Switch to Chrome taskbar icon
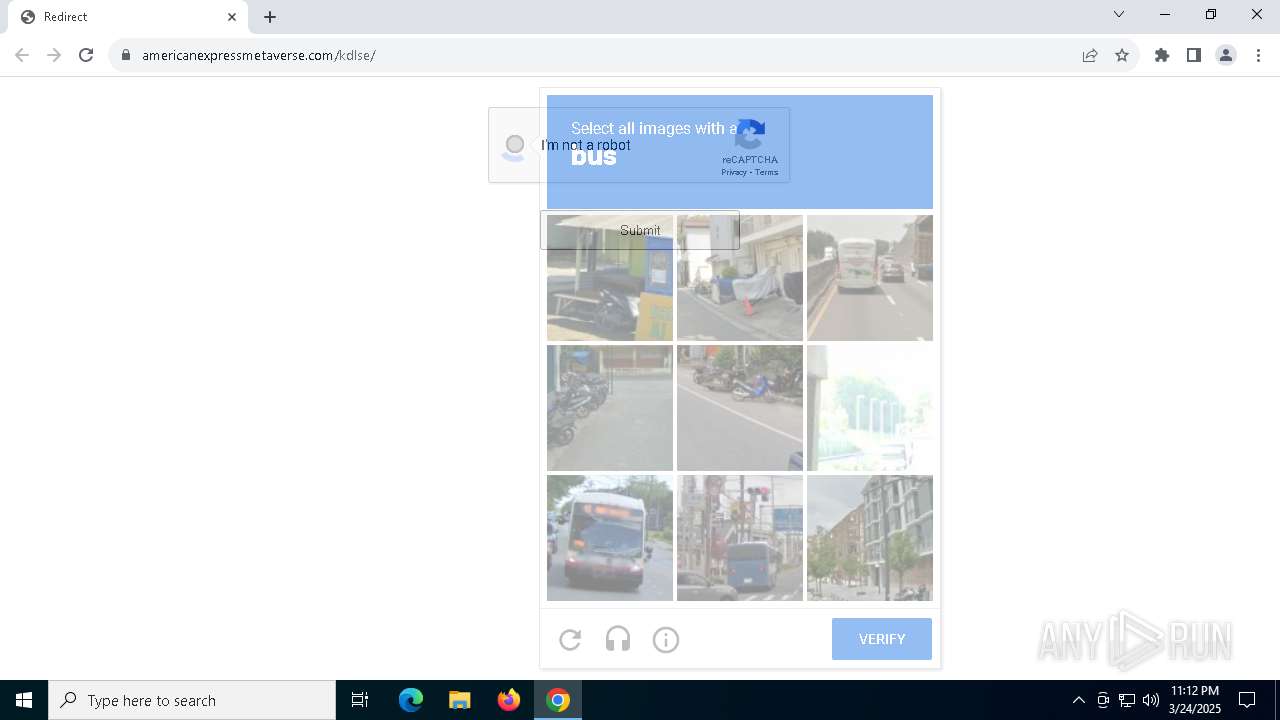 click(558, 700)
